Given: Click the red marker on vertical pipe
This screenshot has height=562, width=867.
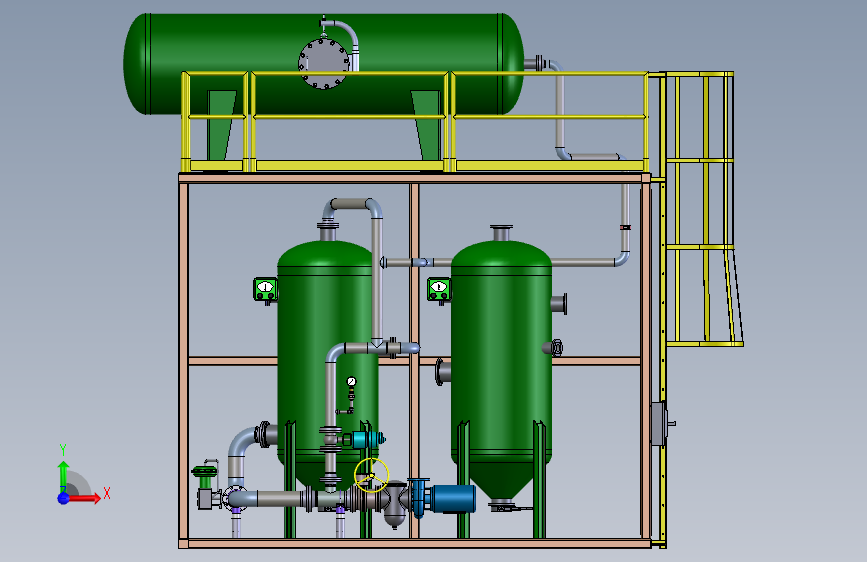Looking at the screenshot, I should click(625, 227).
